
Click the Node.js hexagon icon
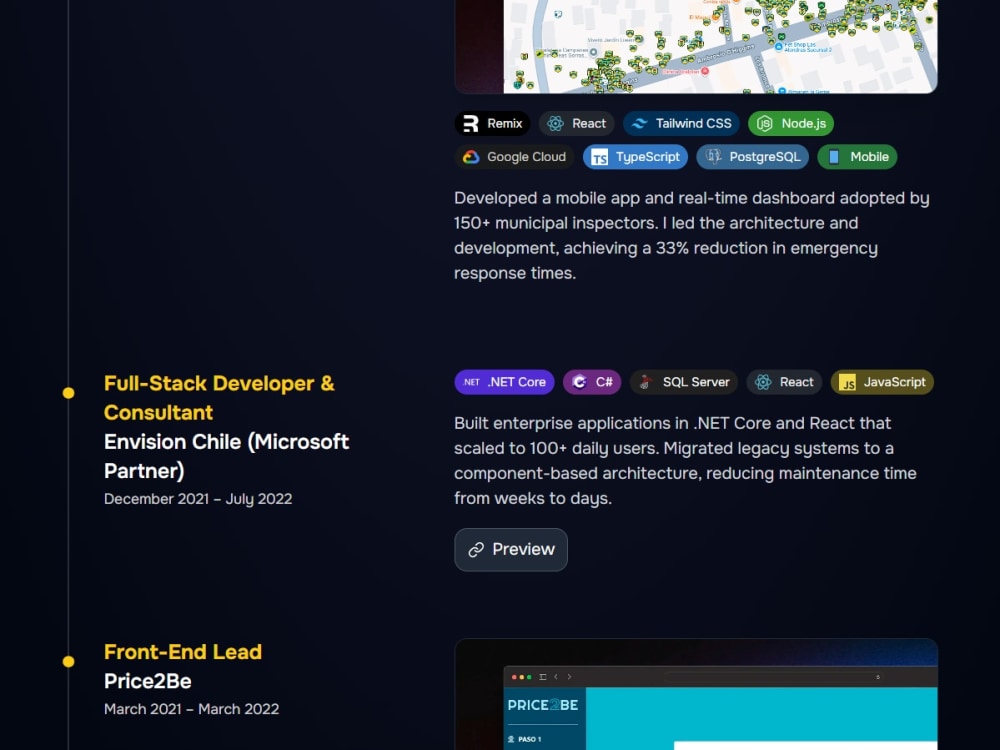click(x=765, y=124)
